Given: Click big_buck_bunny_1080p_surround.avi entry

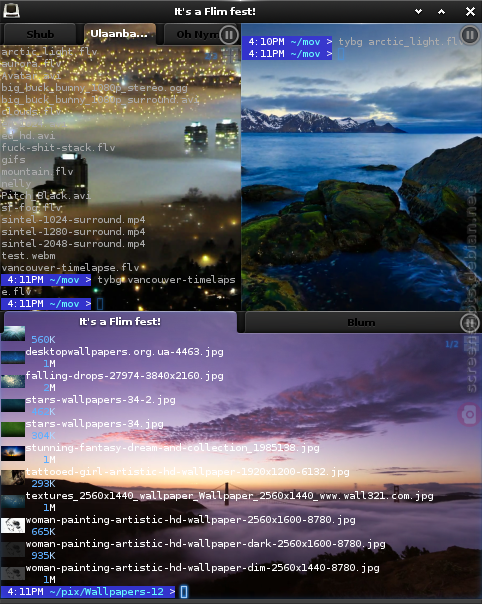Looking at the screenshot, I should (x=100, y=100).
